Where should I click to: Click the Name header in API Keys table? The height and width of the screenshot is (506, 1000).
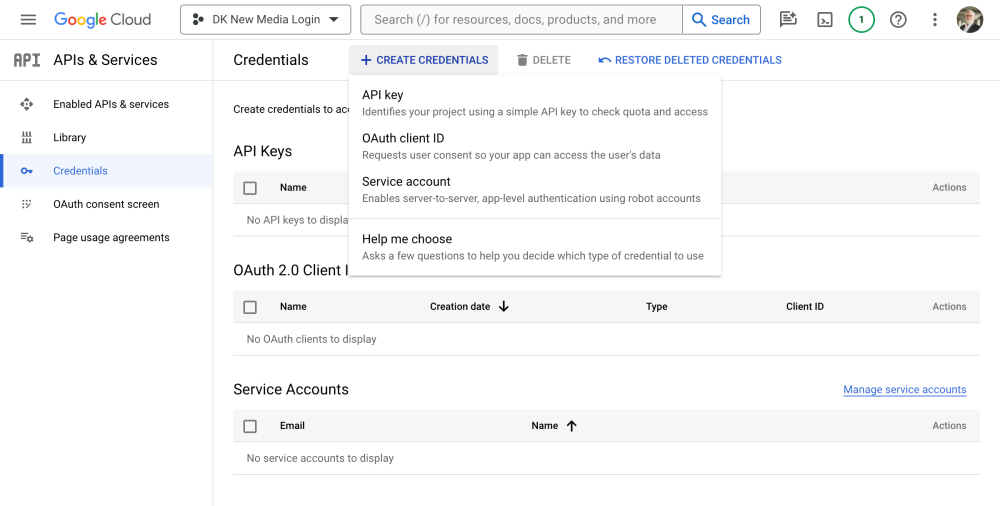pyautogui.click(x=293, y=188)
